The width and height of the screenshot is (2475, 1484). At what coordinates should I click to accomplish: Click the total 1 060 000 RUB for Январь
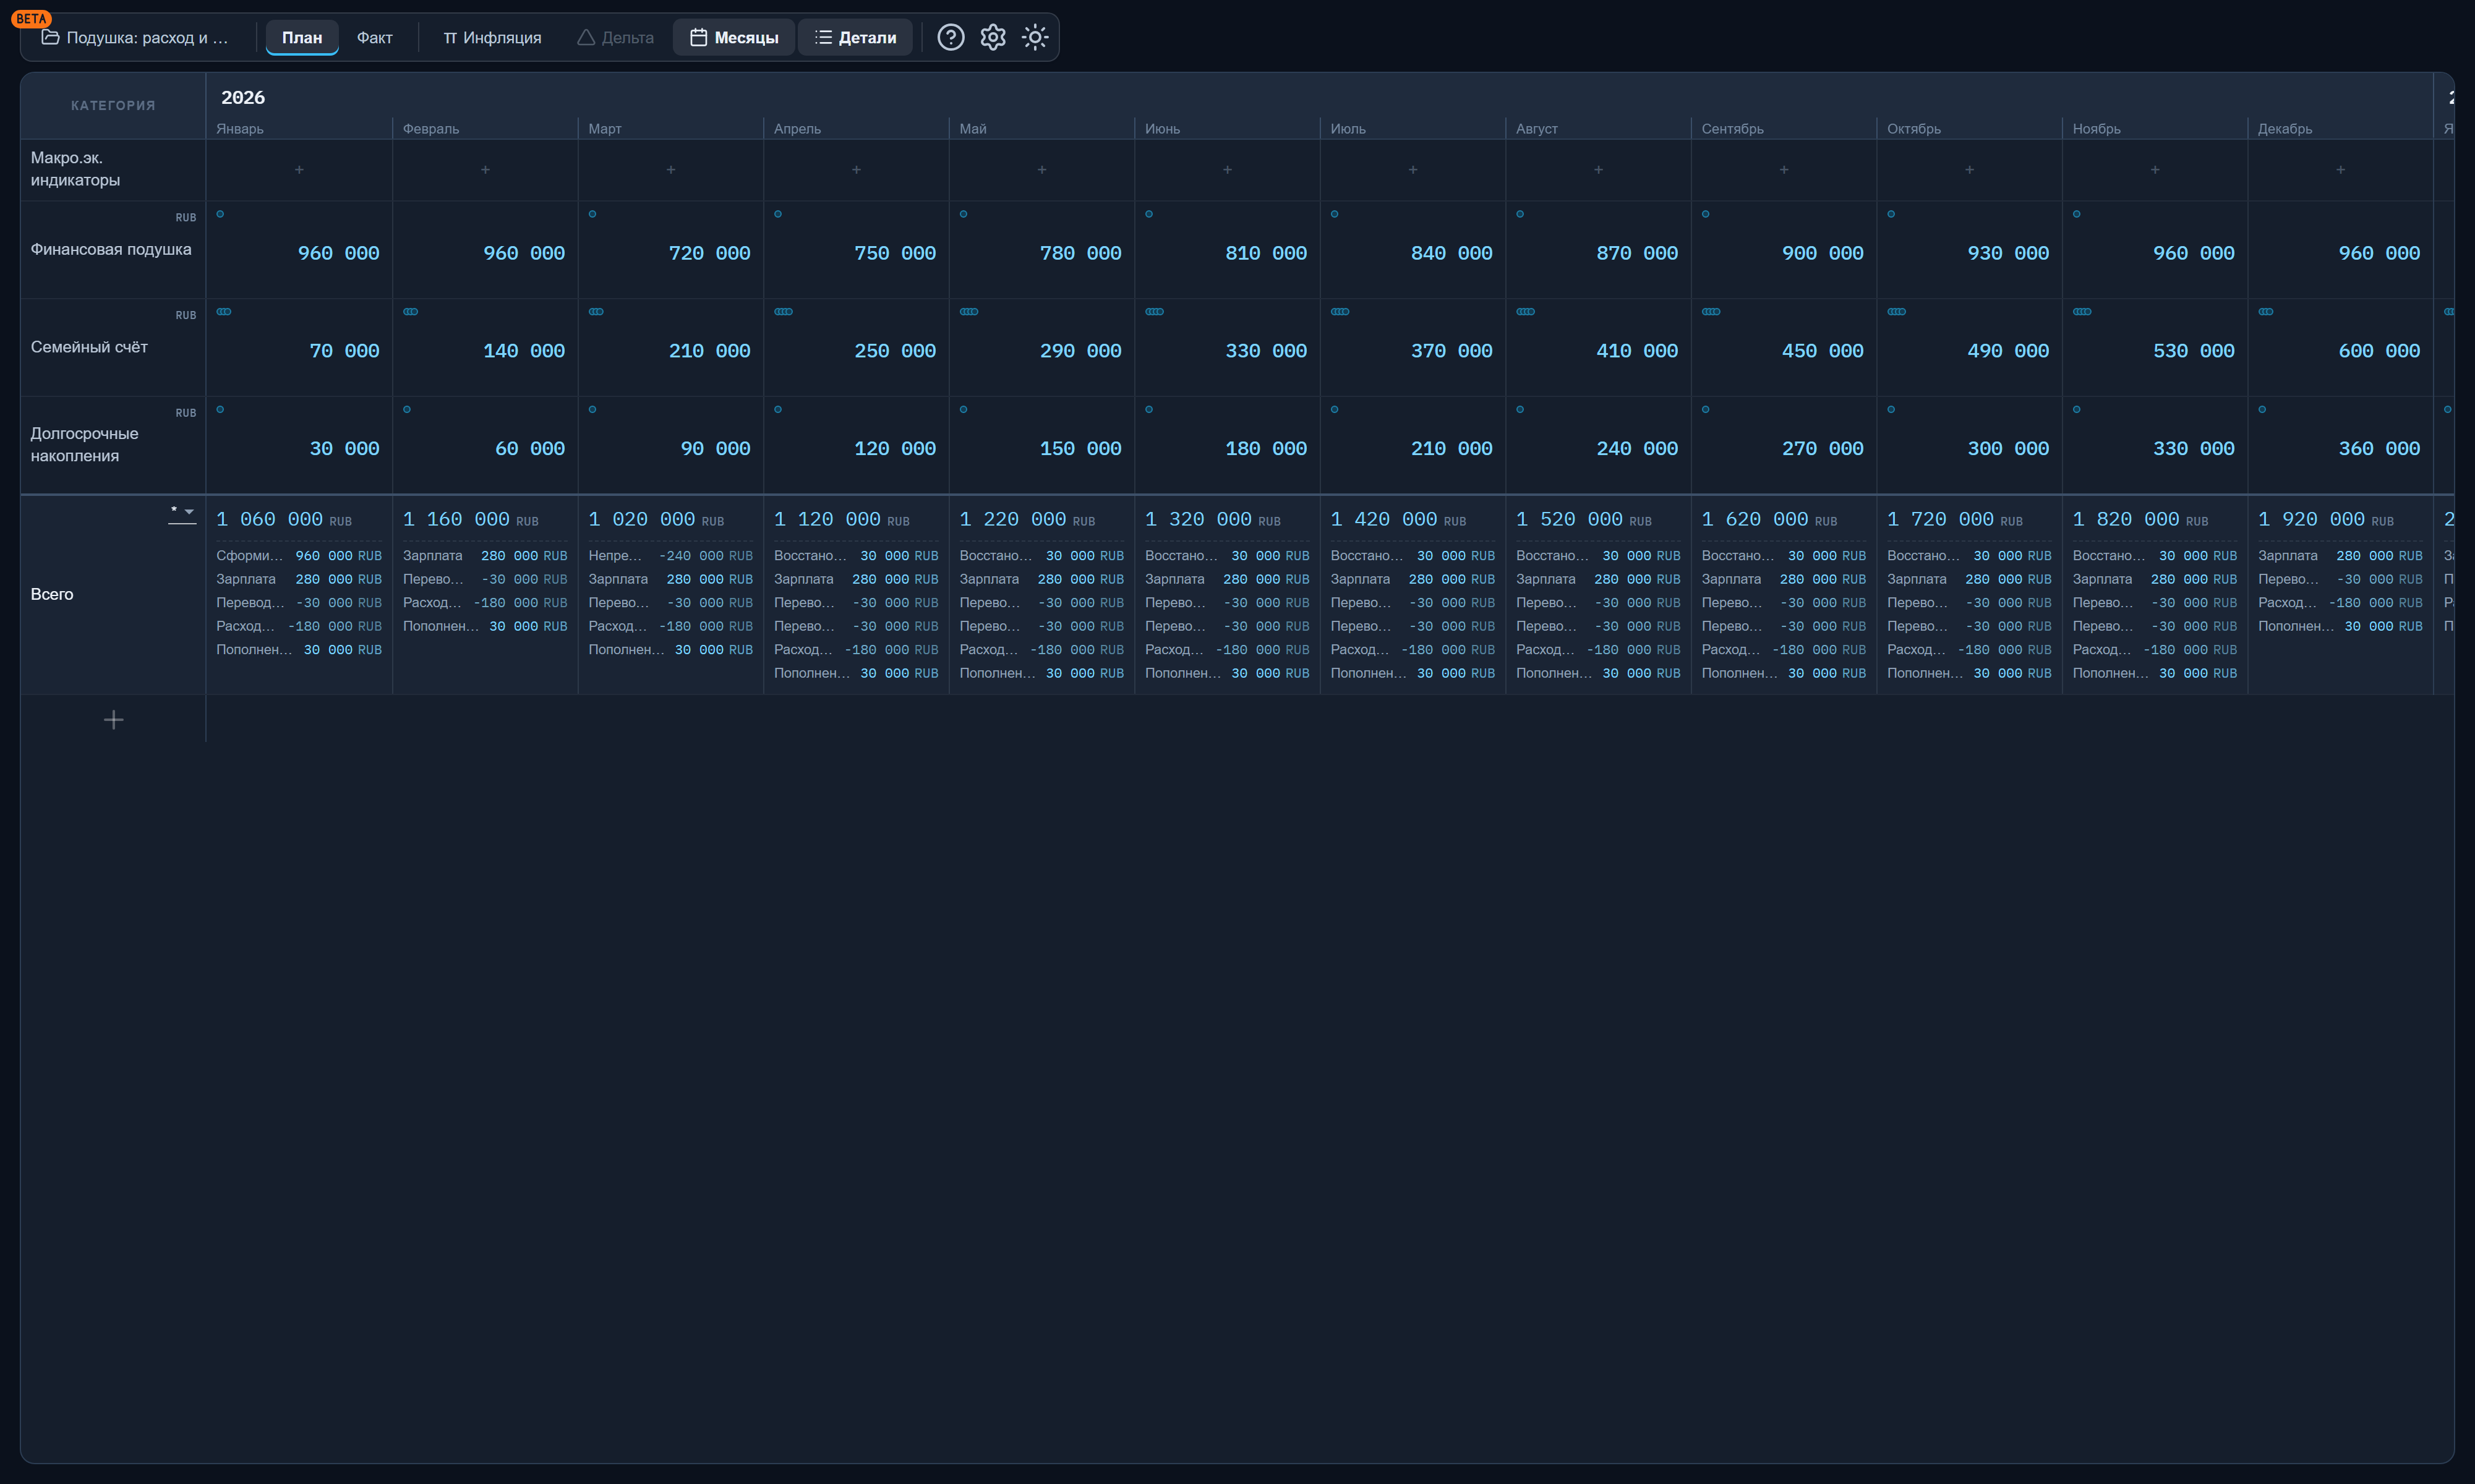click(284, 519)
